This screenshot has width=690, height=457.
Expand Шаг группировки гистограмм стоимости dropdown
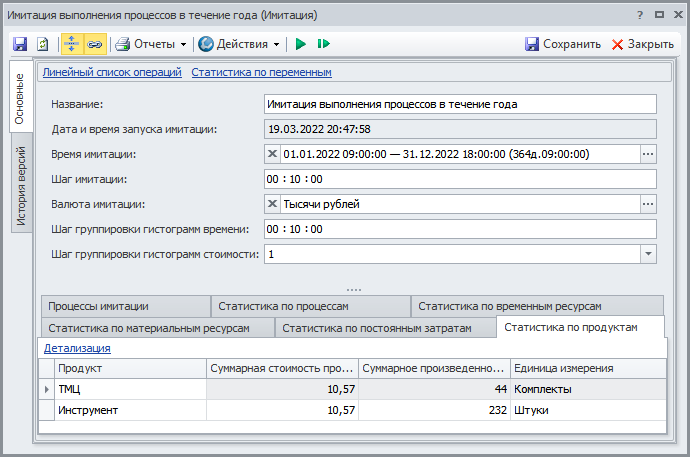click(647, 254)
